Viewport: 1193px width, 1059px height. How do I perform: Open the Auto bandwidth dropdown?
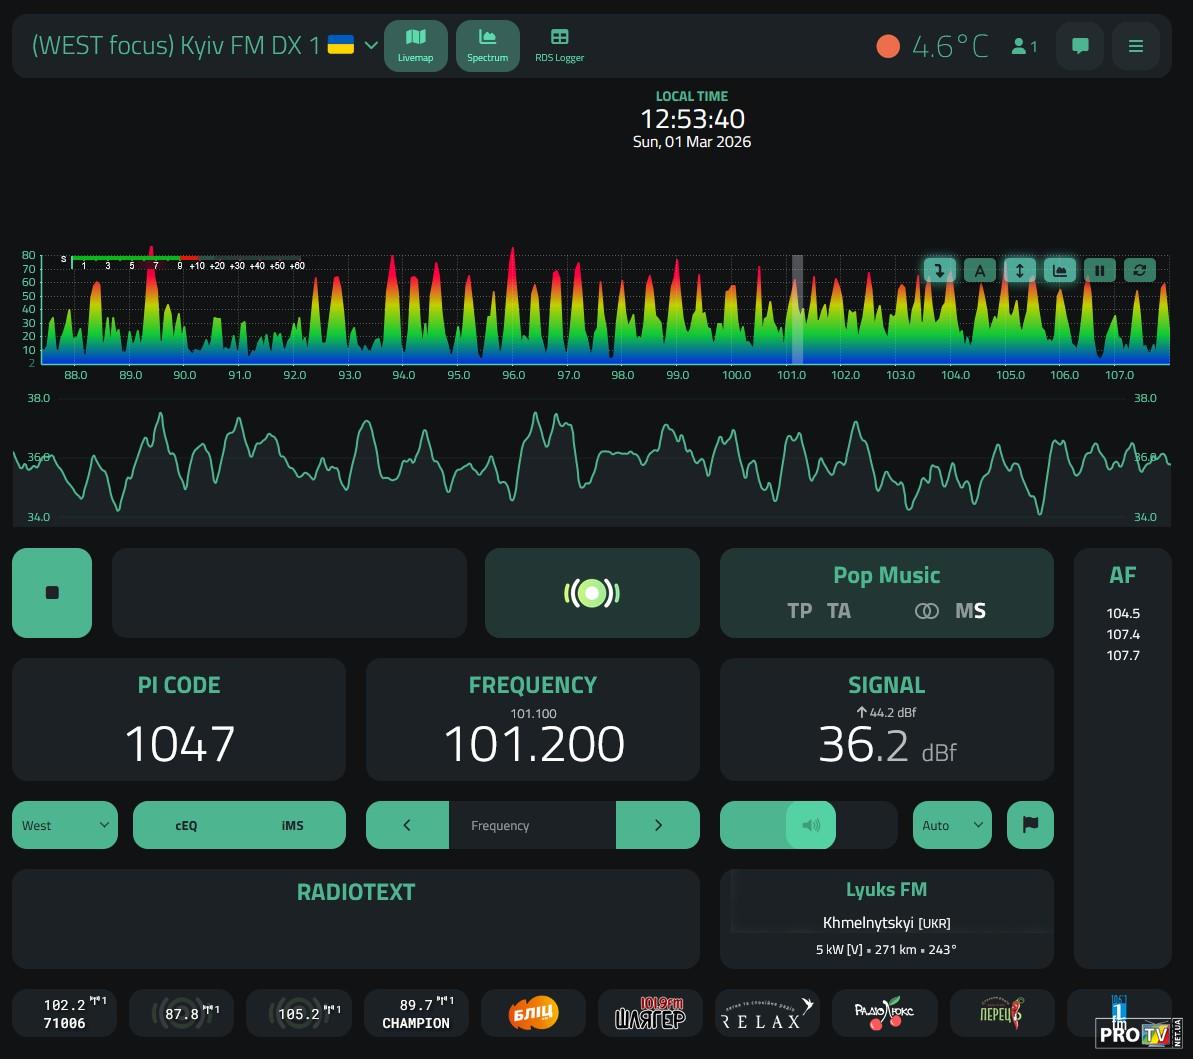click(x=951, y=825)
